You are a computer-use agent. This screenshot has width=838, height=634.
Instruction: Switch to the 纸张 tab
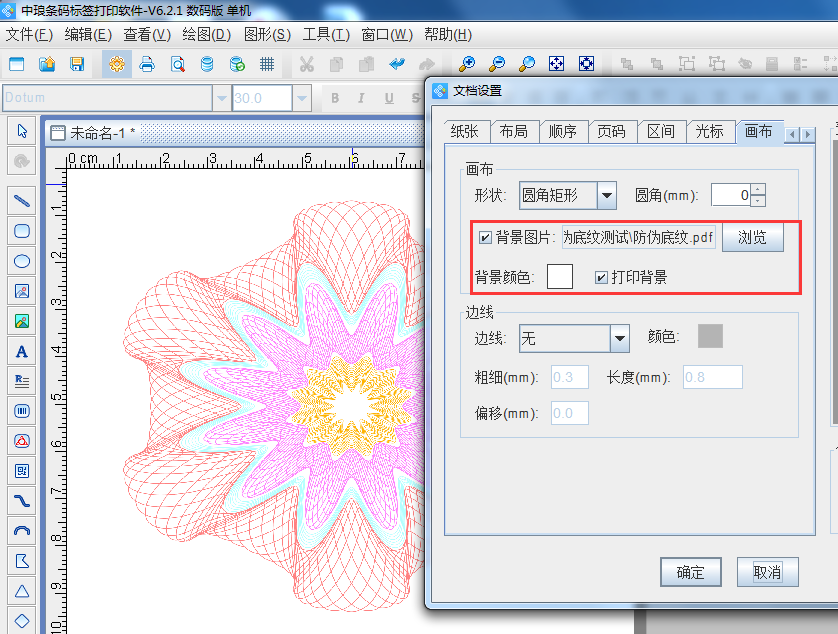(466, 130)
